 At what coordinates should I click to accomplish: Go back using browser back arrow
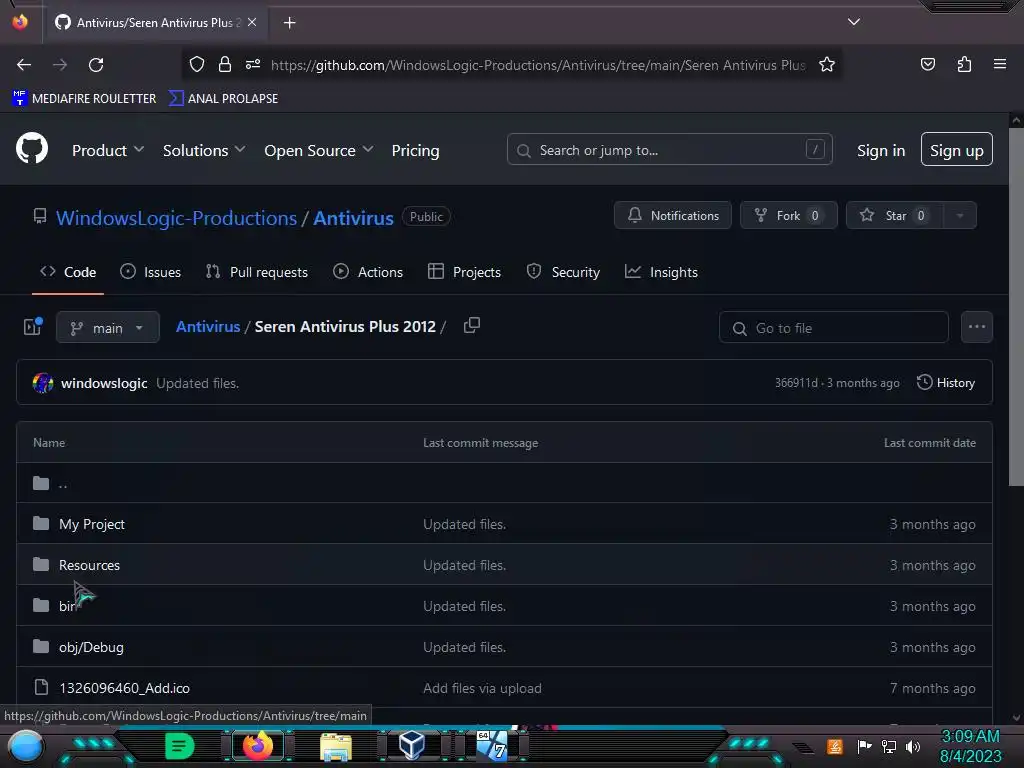[x=24, y=65]
